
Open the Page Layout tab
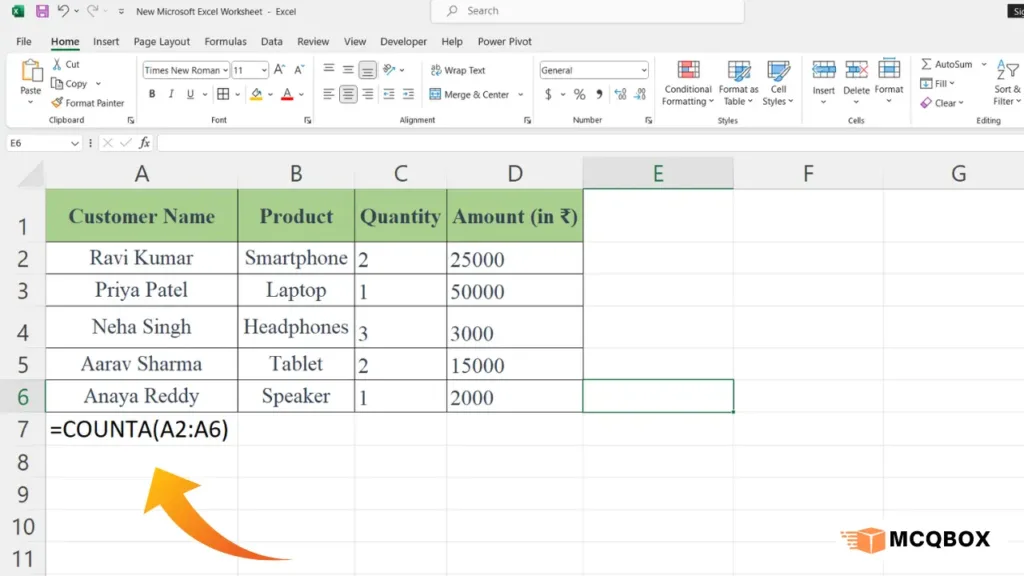[161, 42]
